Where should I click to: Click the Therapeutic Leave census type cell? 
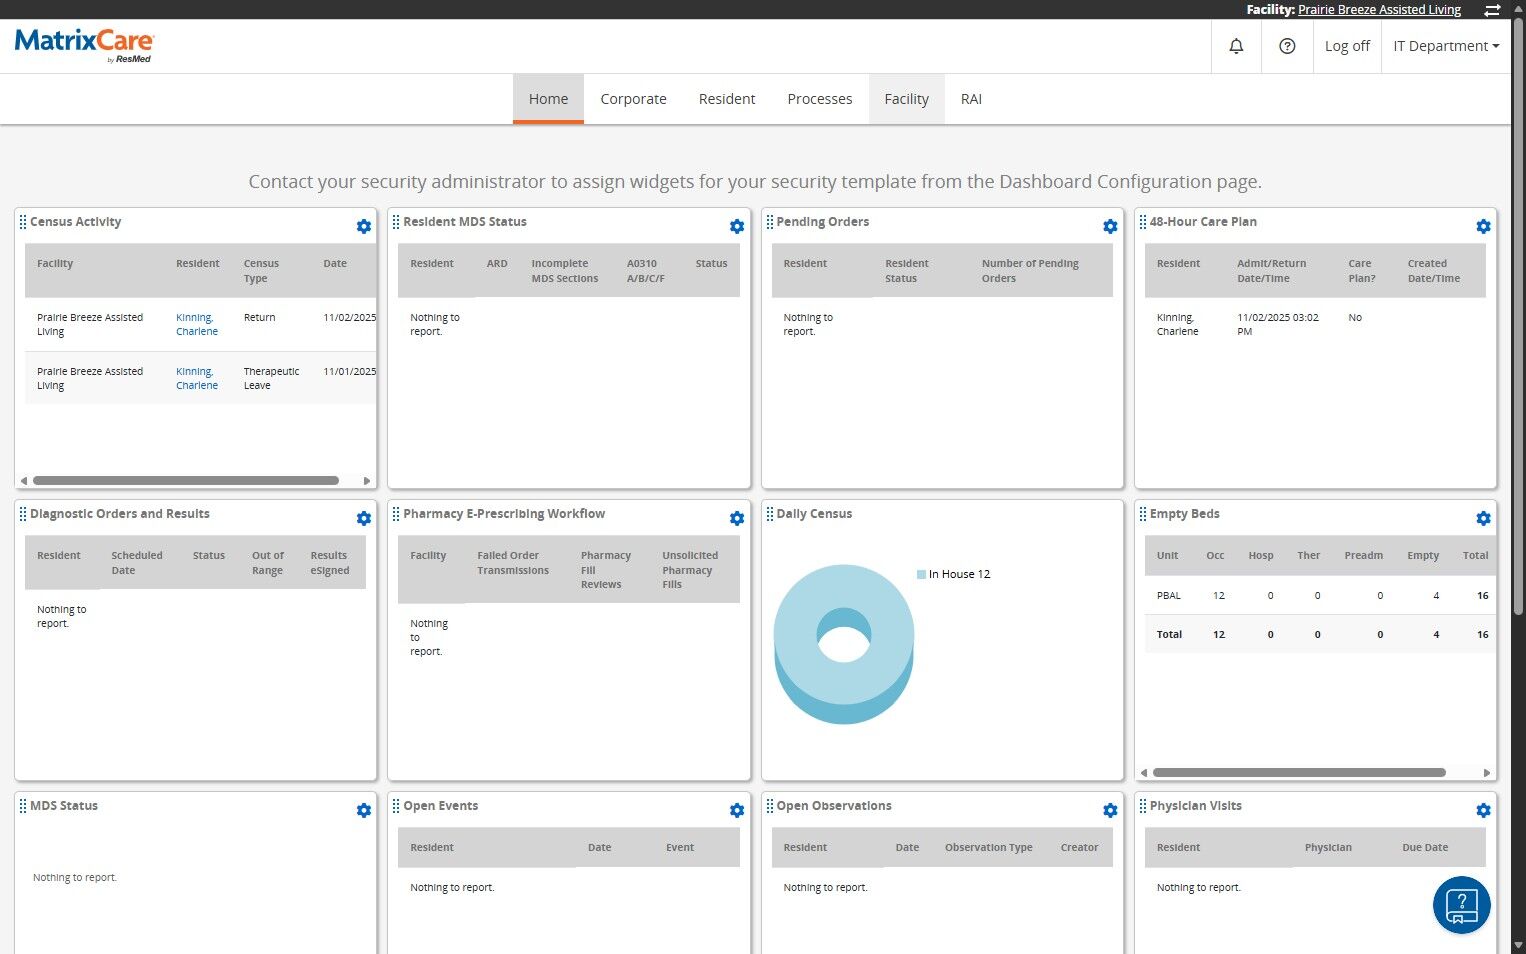271,378
